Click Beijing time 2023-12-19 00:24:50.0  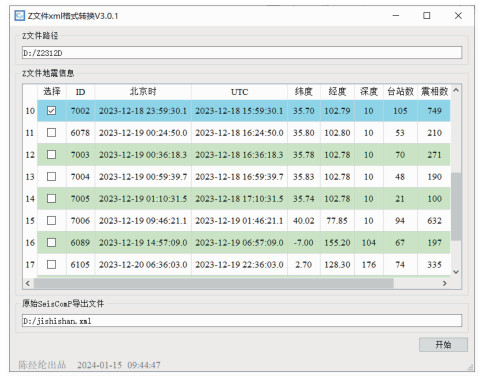143,133
